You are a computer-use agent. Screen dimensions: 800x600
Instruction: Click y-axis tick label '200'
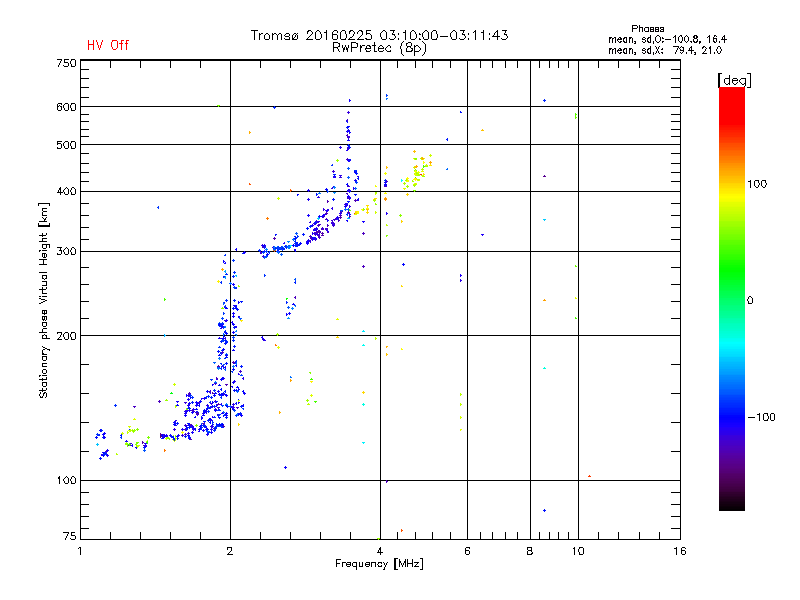pyautogui.click(x=66, y=336)
